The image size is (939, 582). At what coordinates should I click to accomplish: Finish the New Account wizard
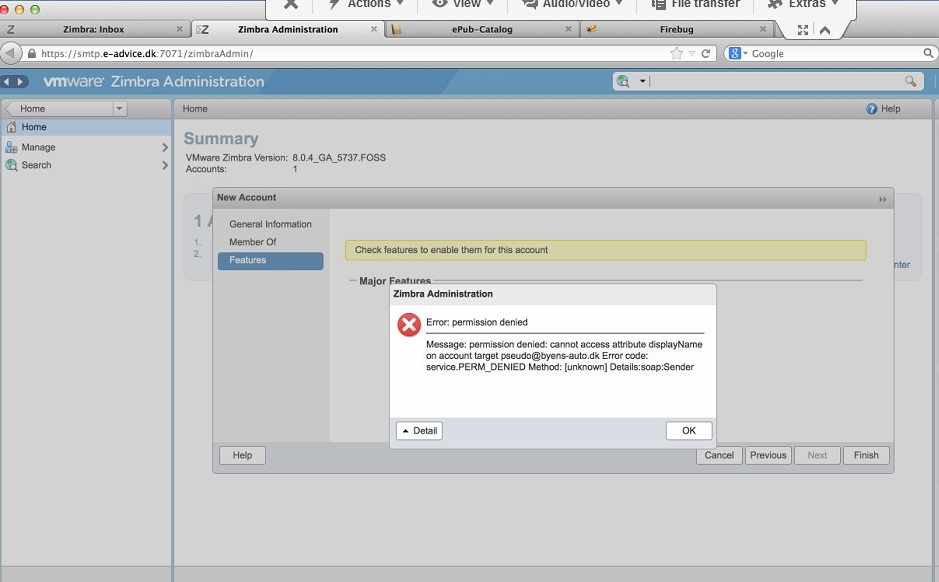(x=866, y=455)
